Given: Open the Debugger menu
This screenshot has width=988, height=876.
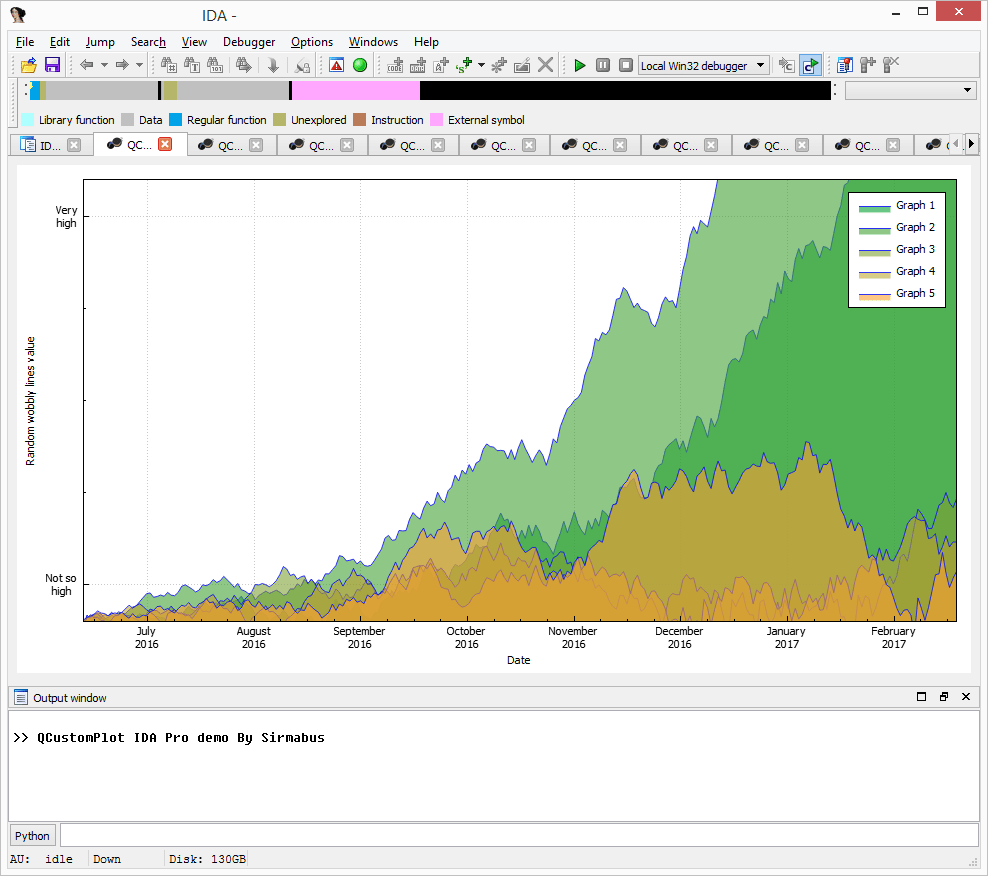Looking at the screenshot, I should click(249, 42).
